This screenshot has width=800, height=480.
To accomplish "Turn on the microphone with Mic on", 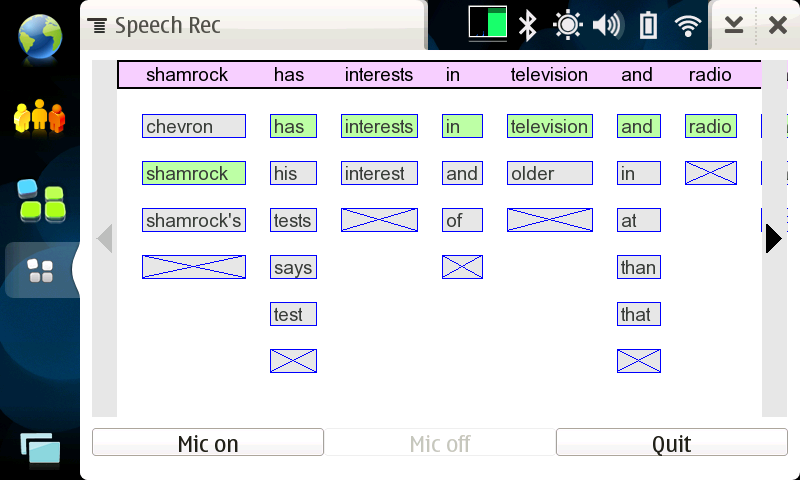I will 208,442.
